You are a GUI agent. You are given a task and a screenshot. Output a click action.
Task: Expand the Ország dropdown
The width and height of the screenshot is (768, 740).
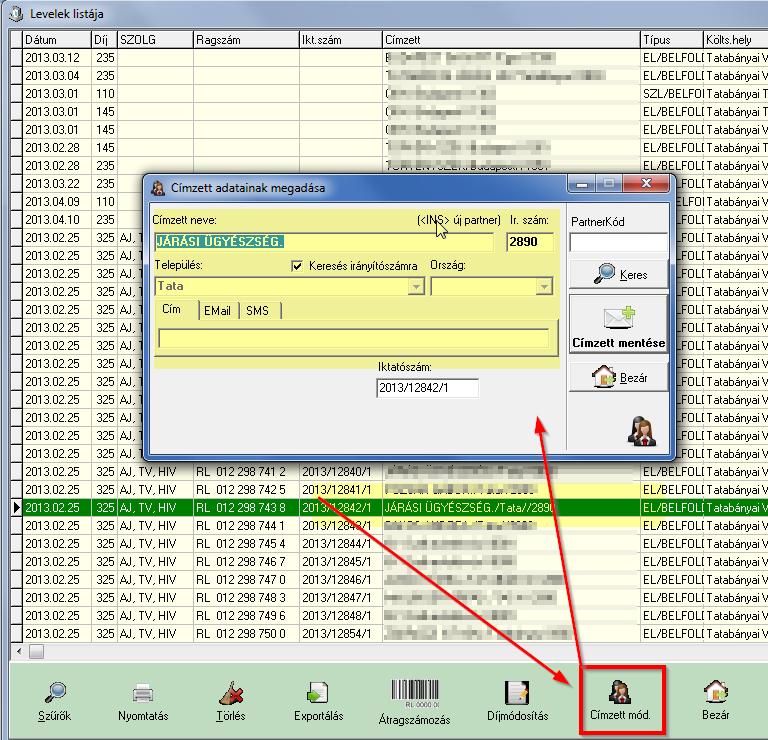[544, 286]
